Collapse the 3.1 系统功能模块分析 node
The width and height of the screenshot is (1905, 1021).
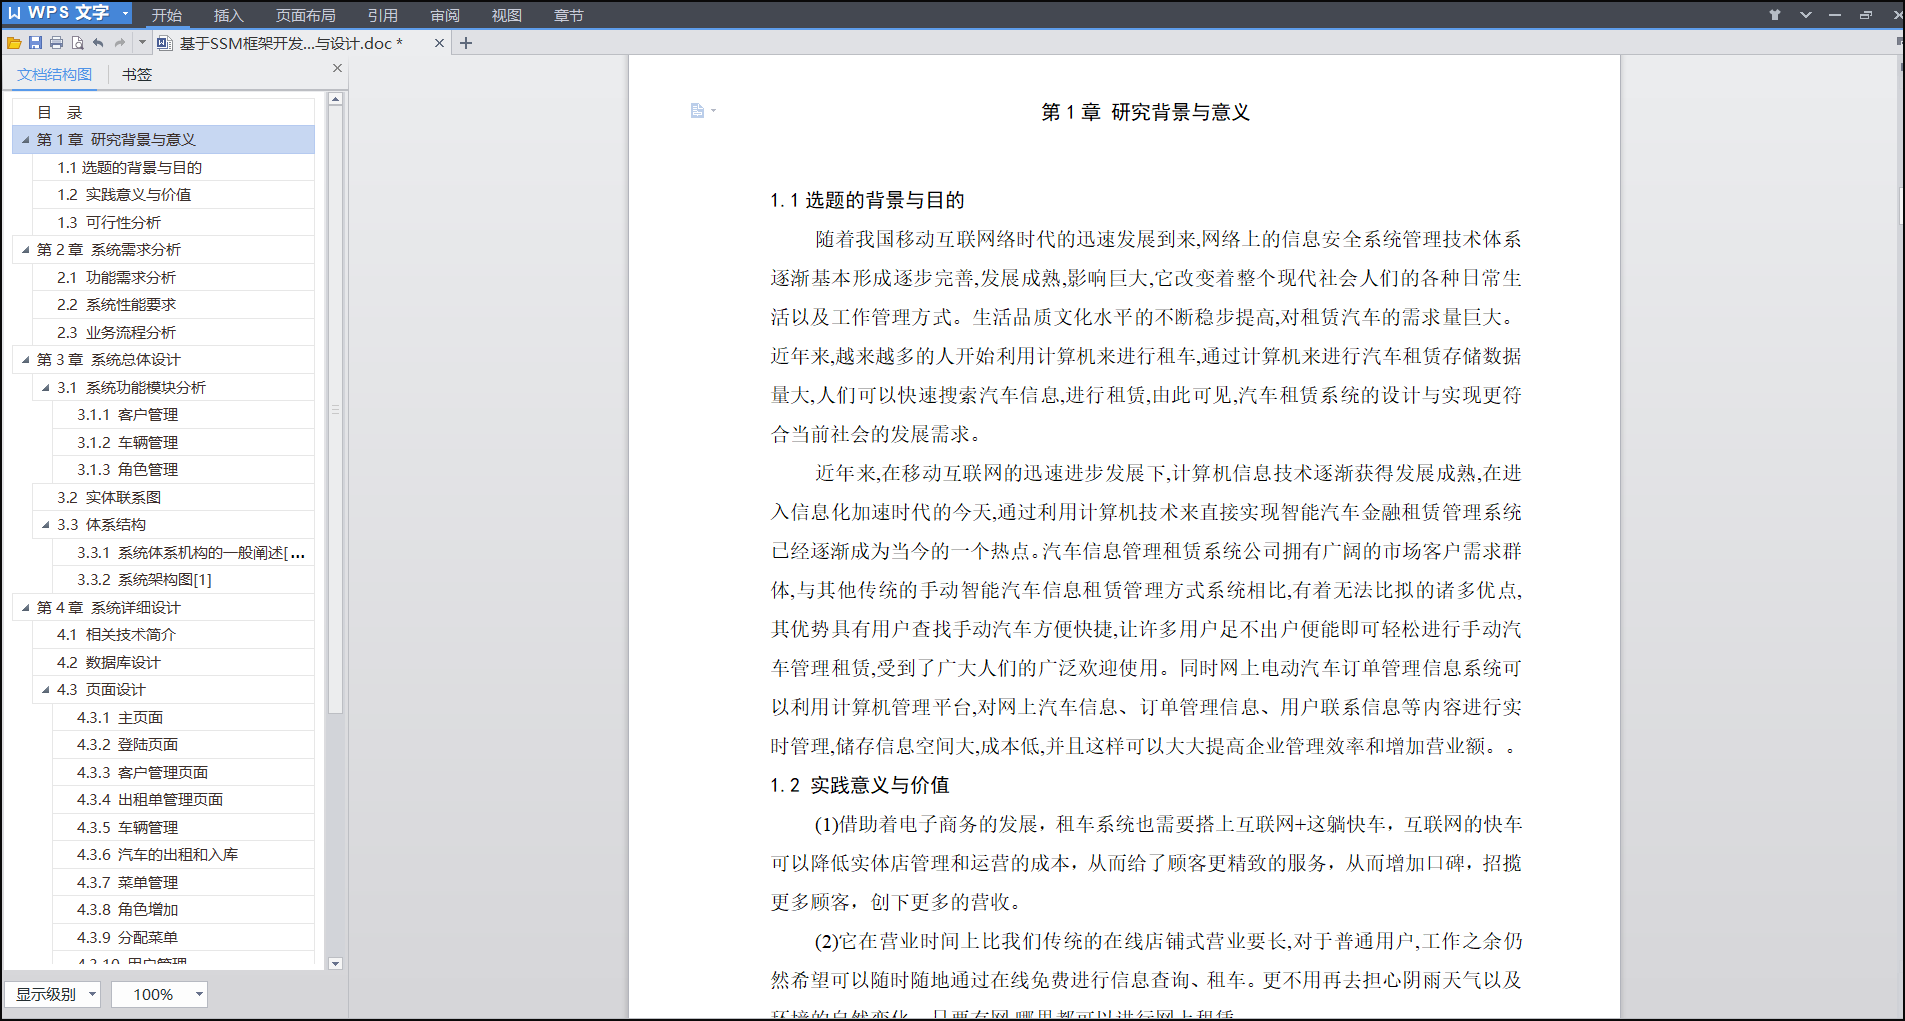coord(45,387)
